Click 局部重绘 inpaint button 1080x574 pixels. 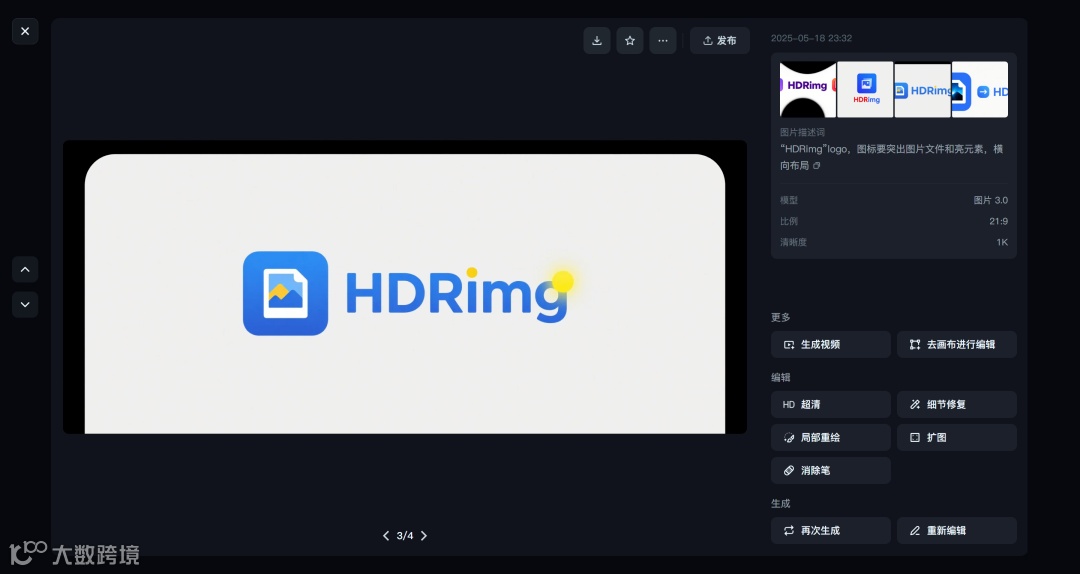coord(831,438)
